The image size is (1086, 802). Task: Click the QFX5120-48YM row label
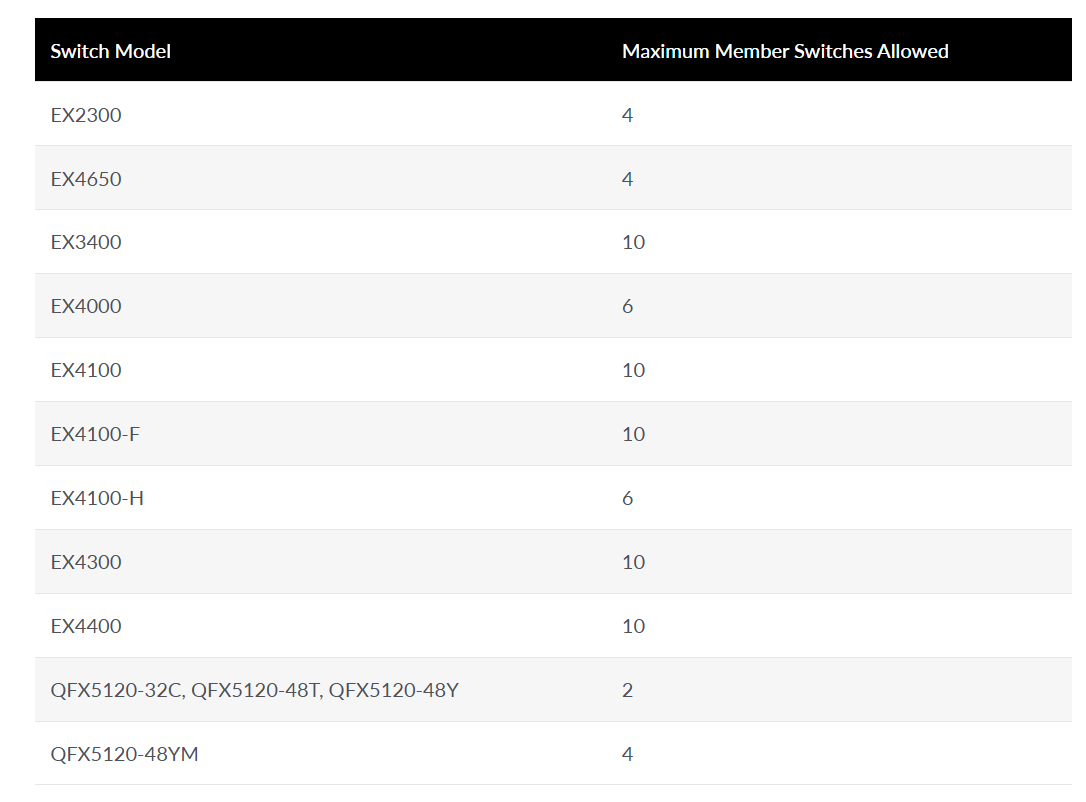tap(125, 754)
